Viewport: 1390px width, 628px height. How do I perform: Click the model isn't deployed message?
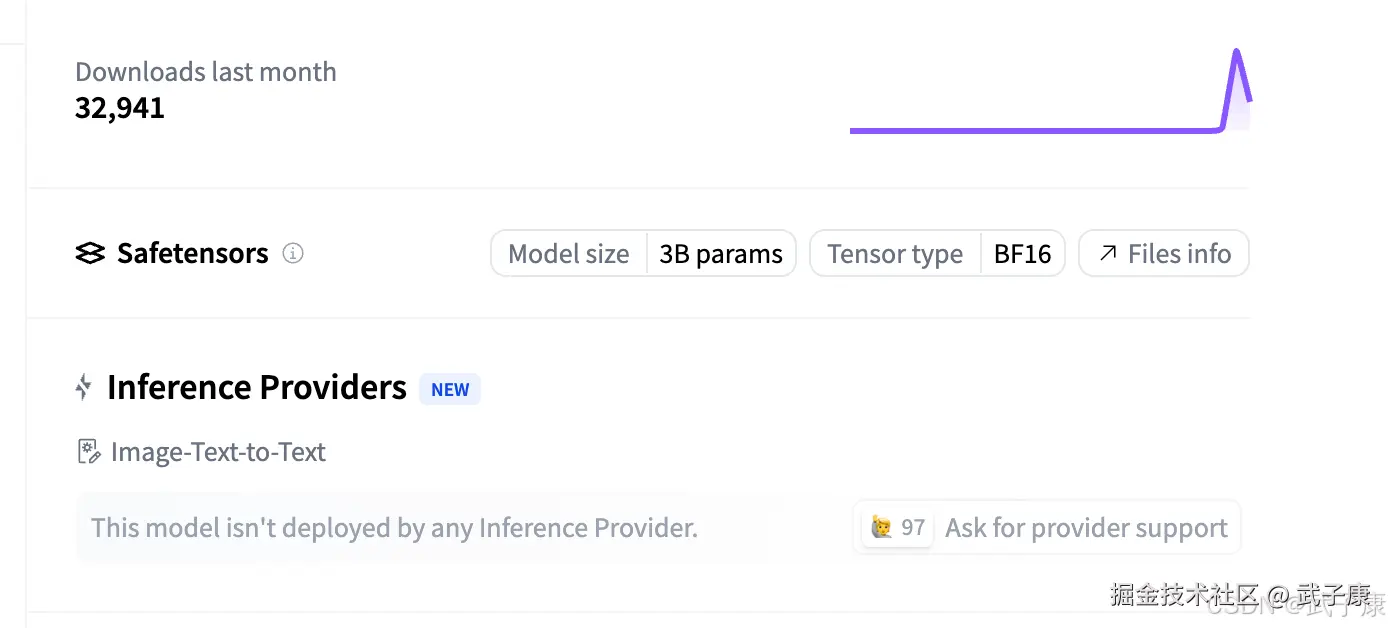394,527
